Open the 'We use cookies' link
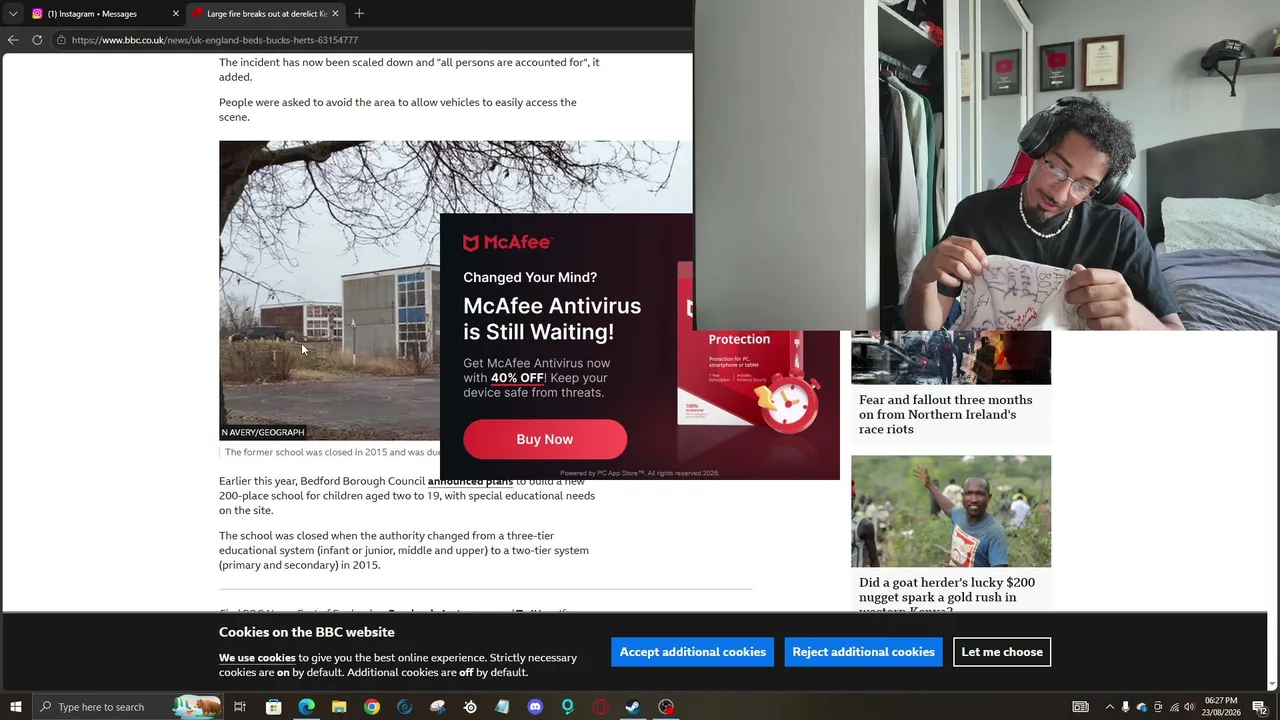This screenshot has width=1280, height=720. 257,658
